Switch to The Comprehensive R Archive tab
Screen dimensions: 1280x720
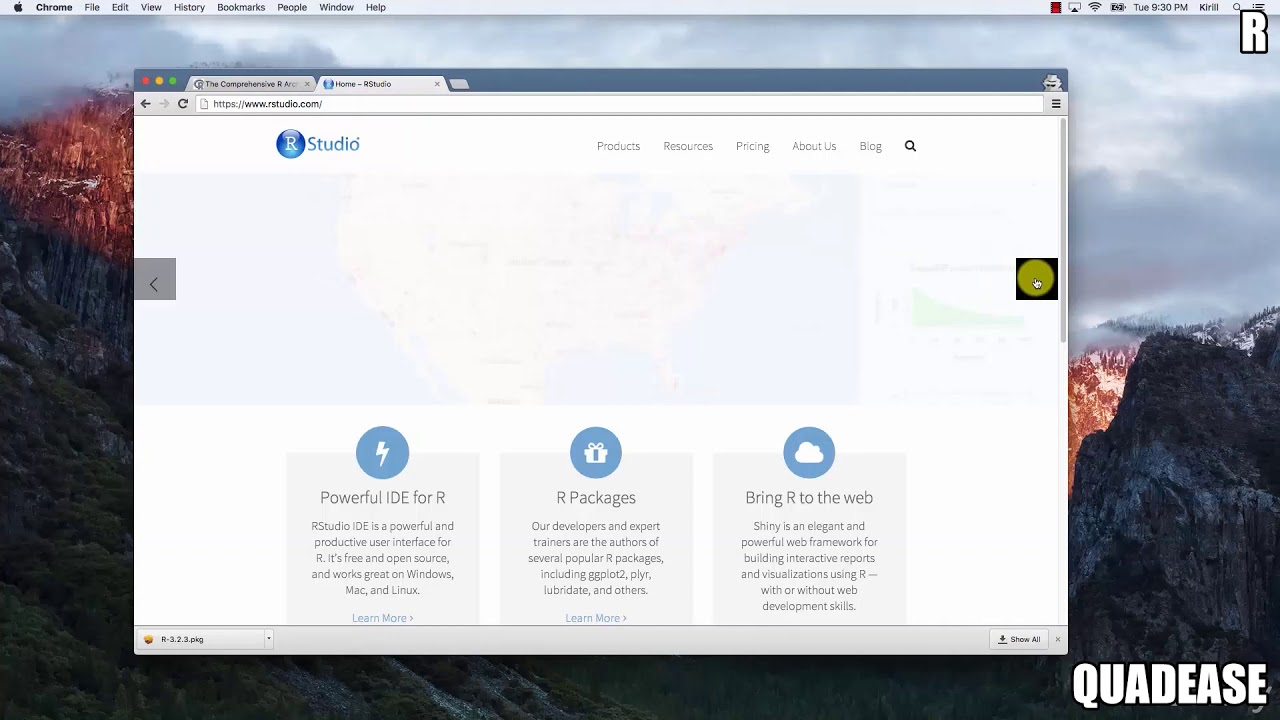(x=251, y=84)
